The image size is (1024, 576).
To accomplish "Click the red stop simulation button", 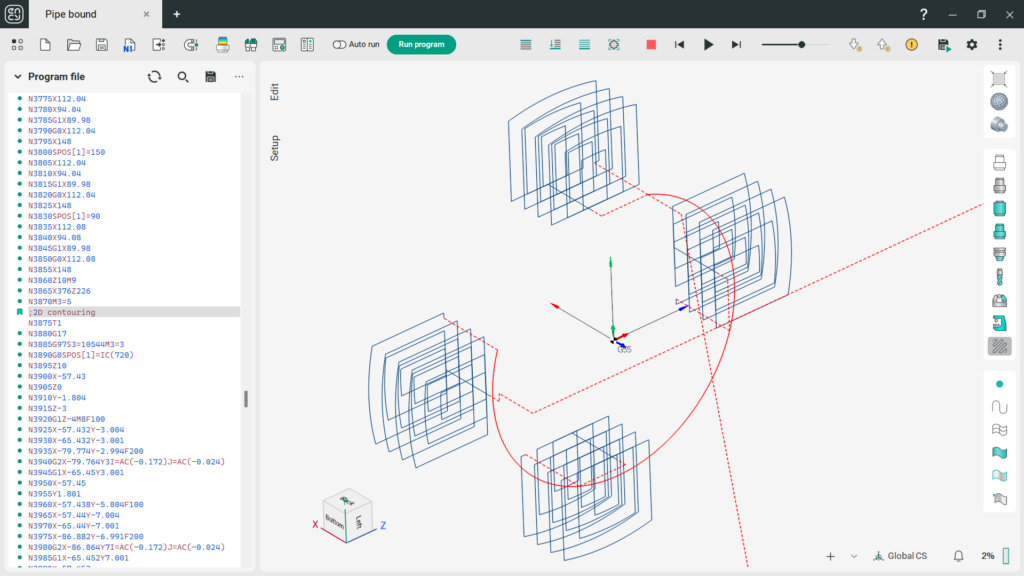I will 650,44.
